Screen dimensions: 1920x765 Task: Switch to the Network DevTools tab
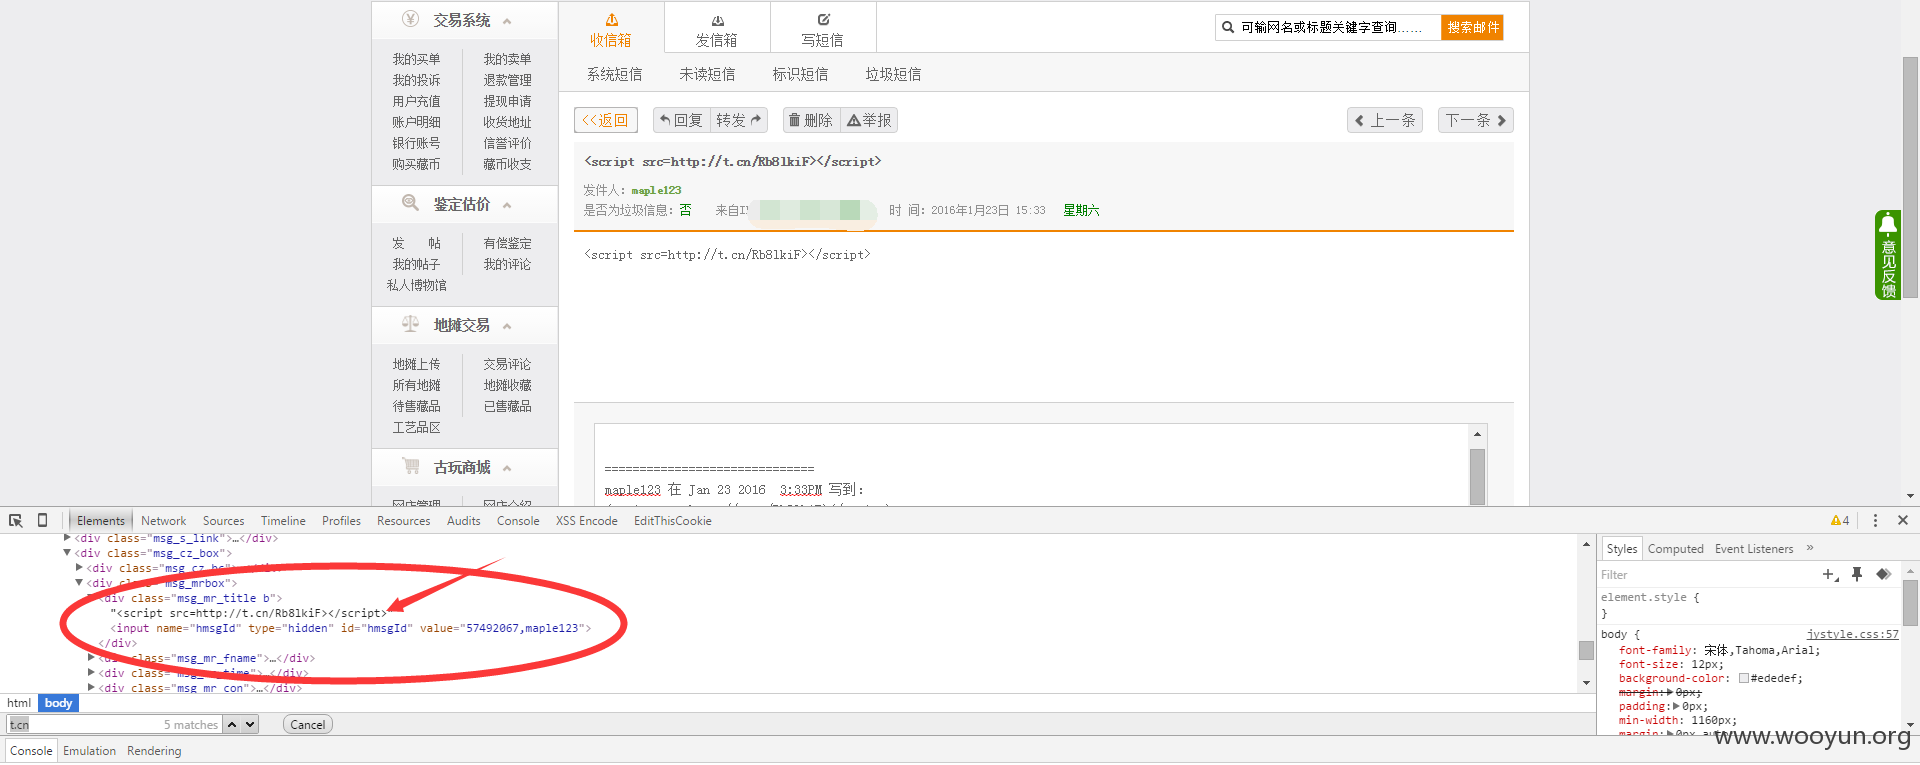[x=164, y=521]
